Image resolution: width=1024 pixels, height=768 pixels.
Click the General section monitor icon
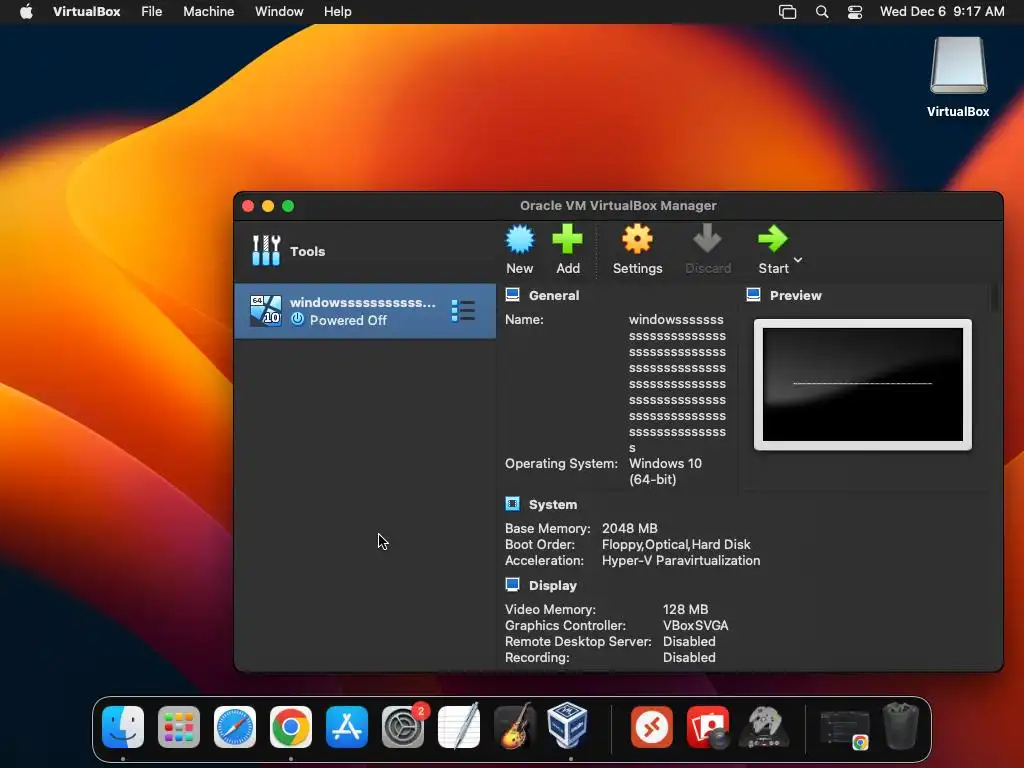click(x=513, y=295)
